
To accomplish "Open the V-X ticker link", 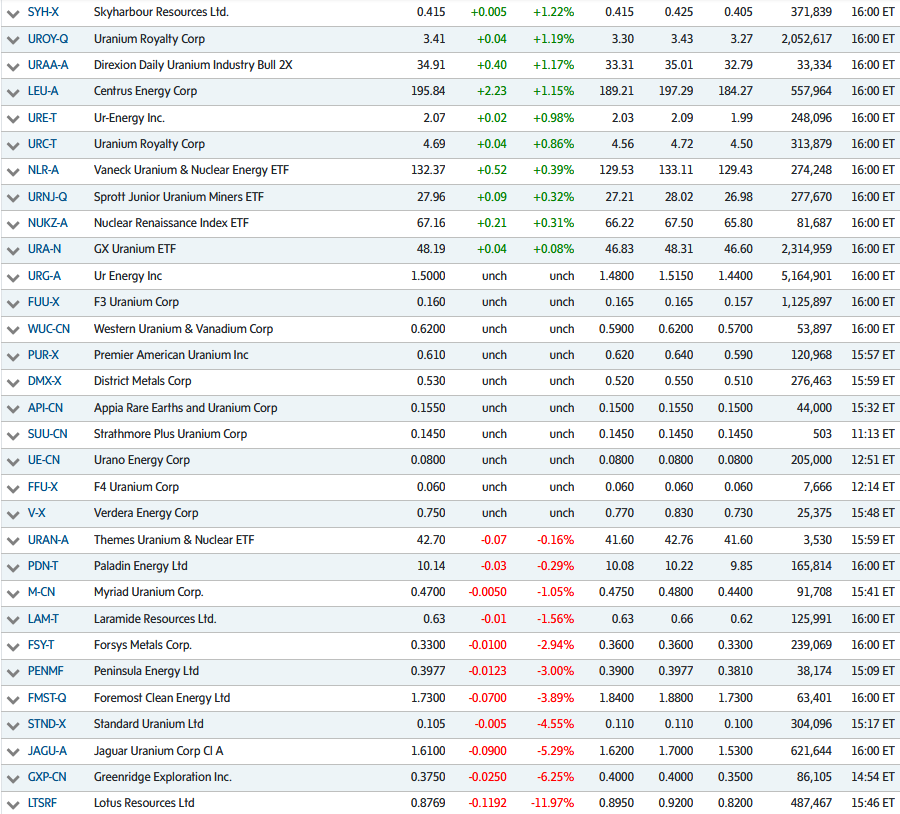I will click(x=37, y=513).
